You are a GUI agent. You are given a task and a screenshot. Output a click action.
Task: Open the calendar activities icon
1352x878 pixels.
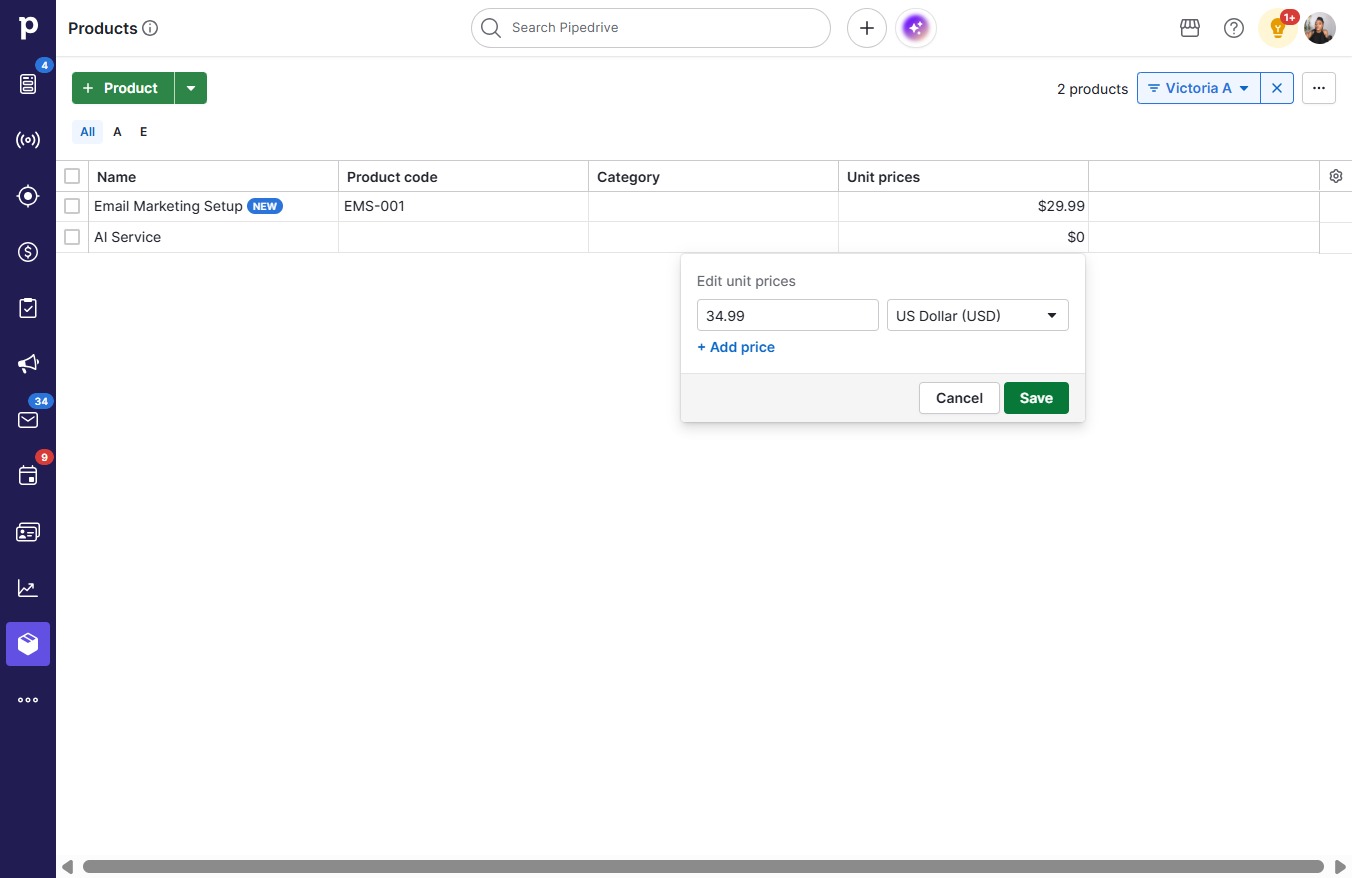coord(28,476)
